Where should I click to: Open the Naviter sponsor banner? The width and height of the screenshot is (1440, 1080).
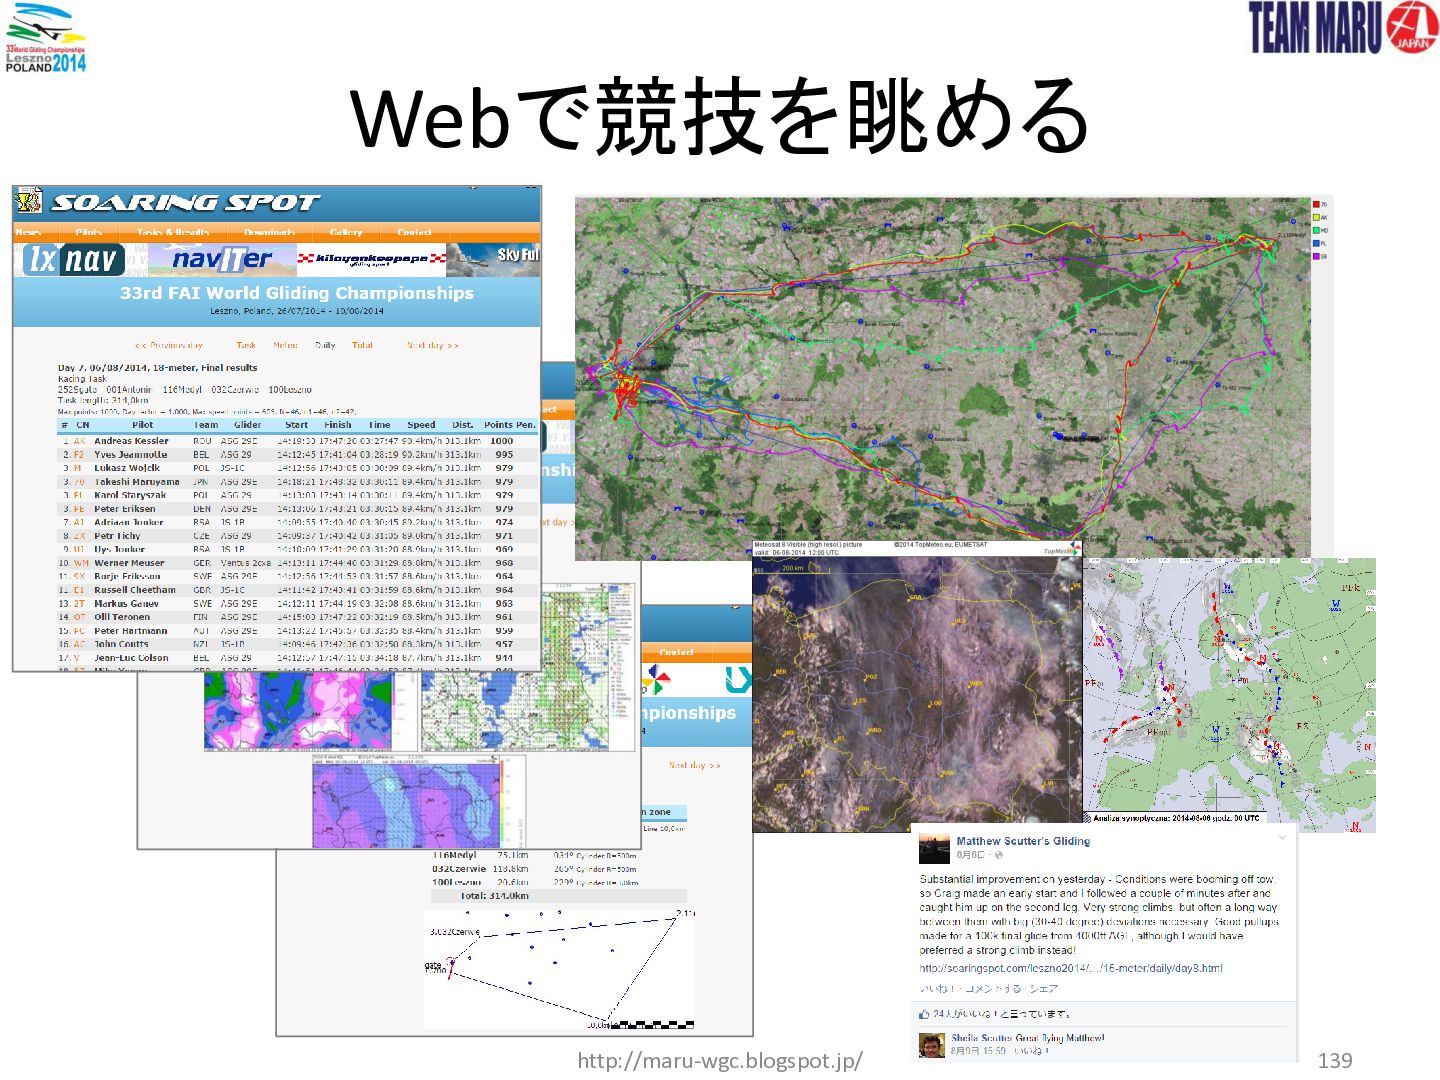(222, 259)
